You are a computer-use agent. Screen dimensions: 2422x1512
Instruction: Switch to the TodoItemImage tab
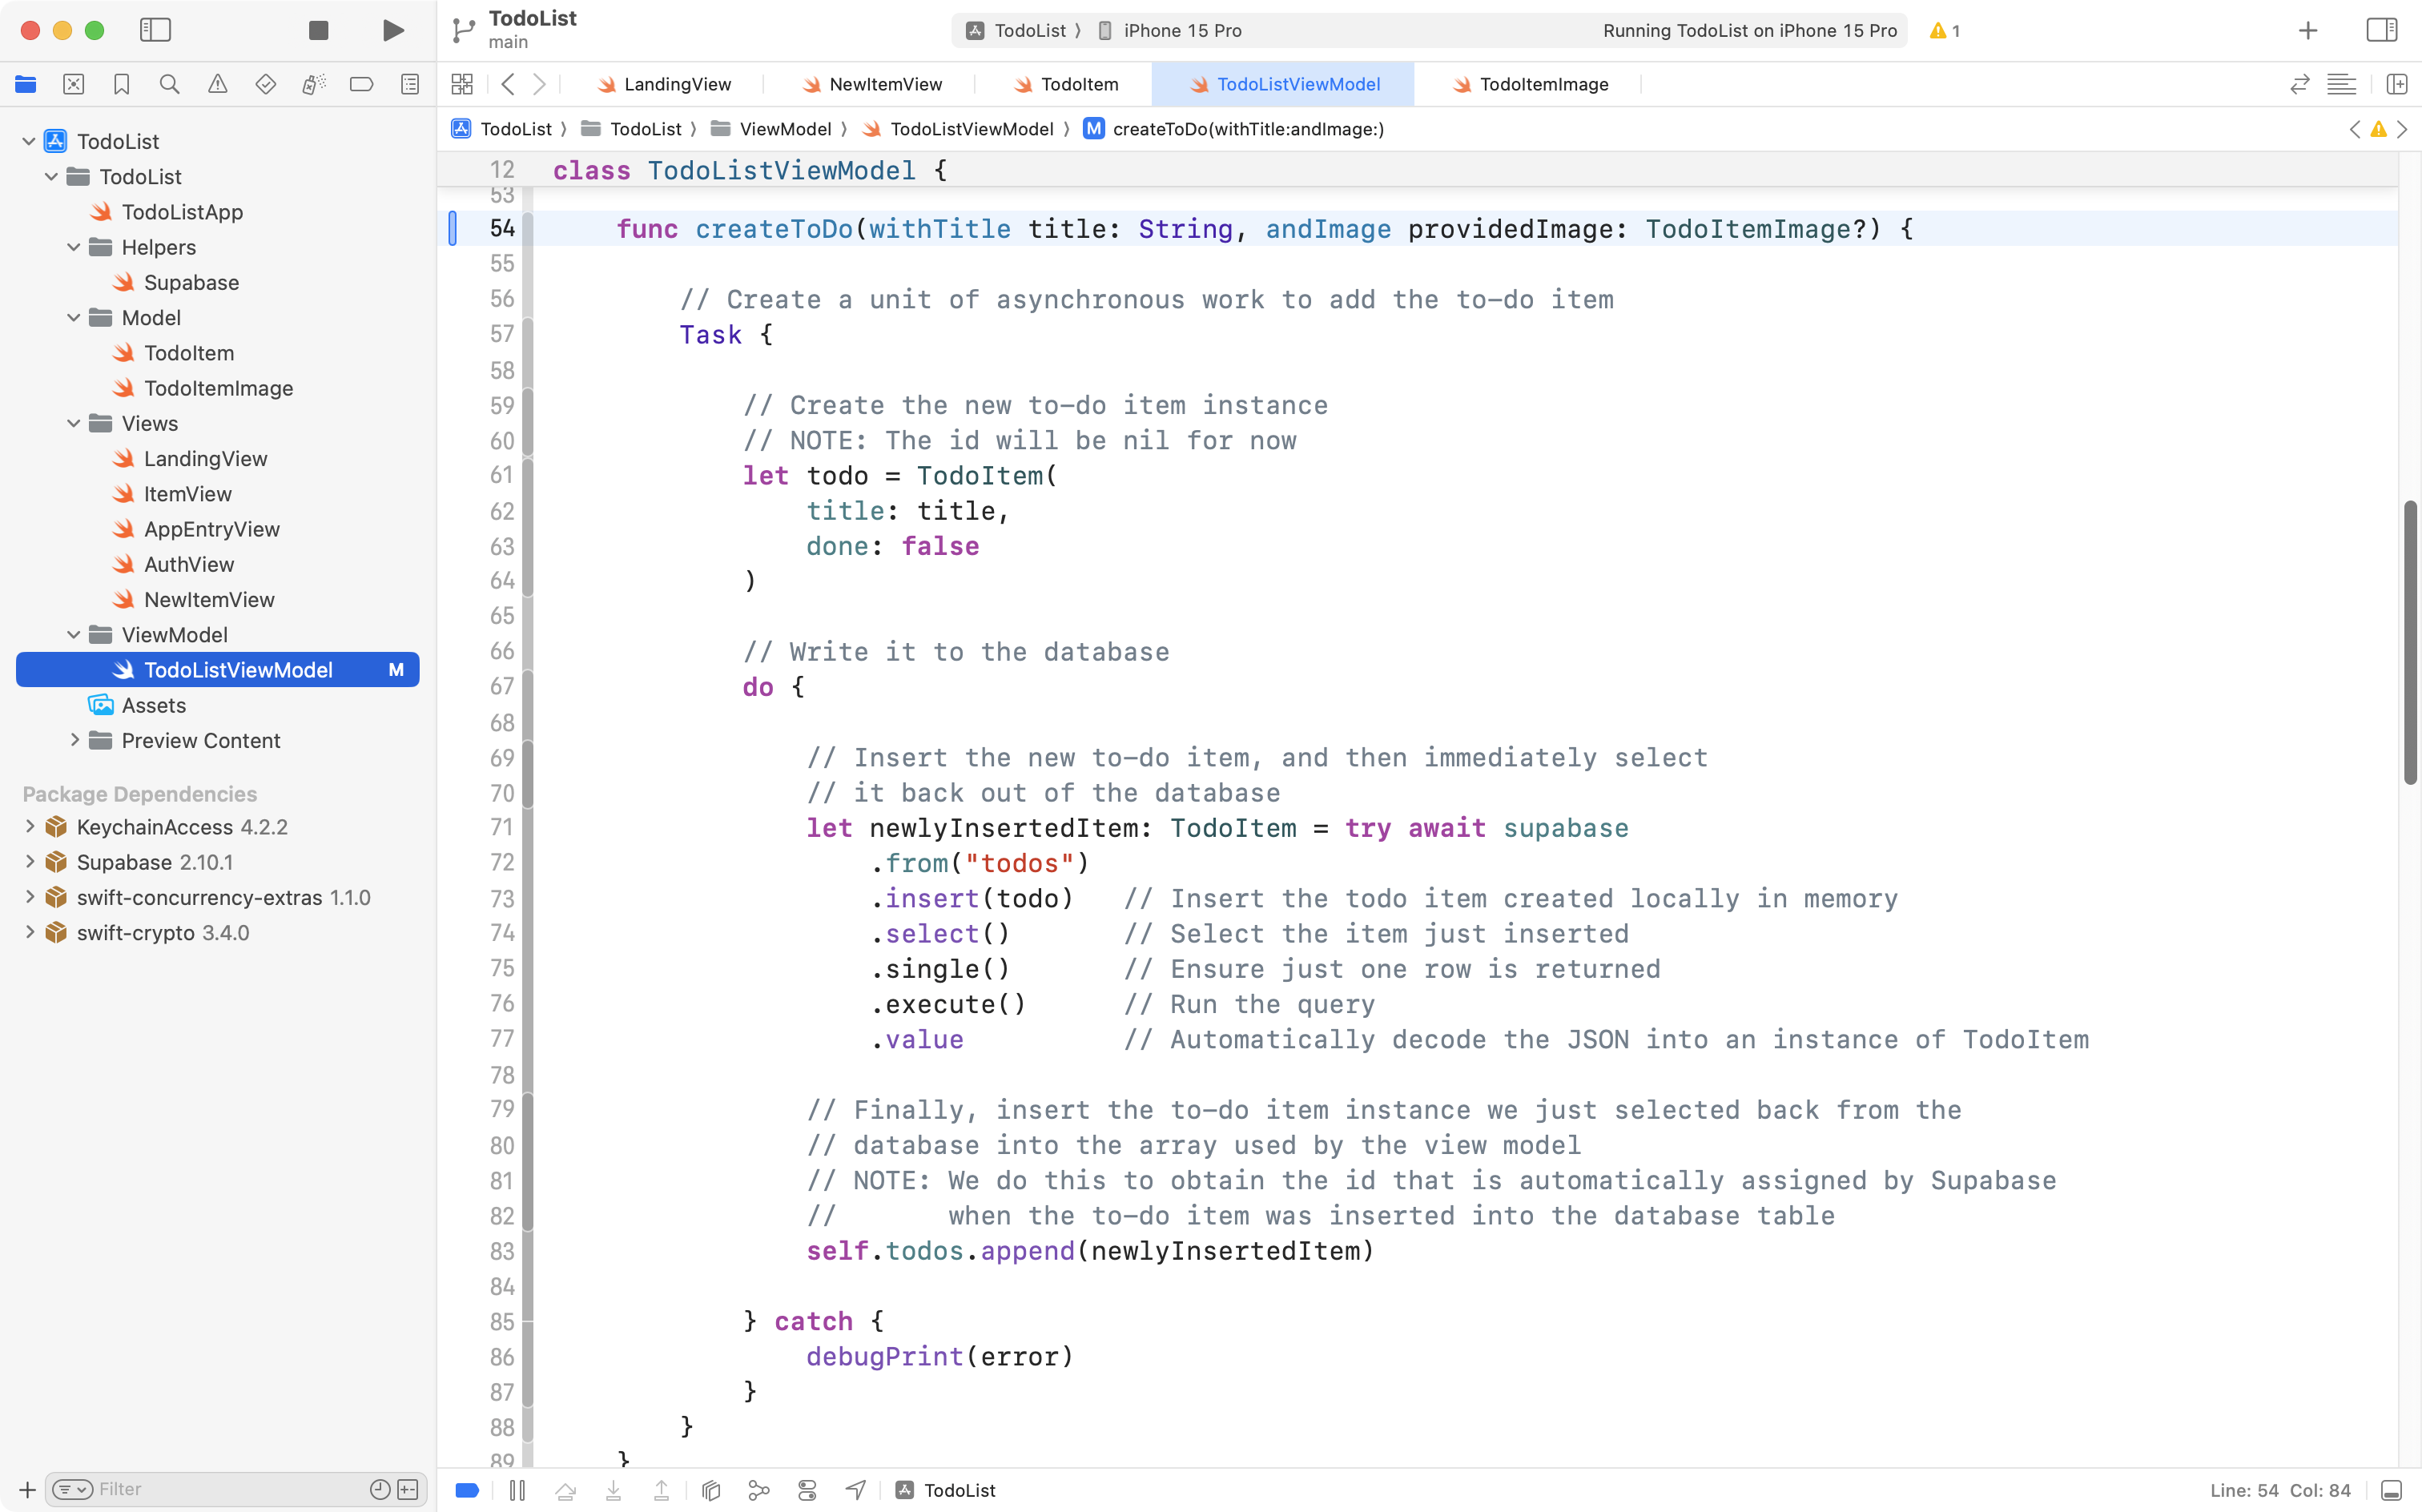1542,84
